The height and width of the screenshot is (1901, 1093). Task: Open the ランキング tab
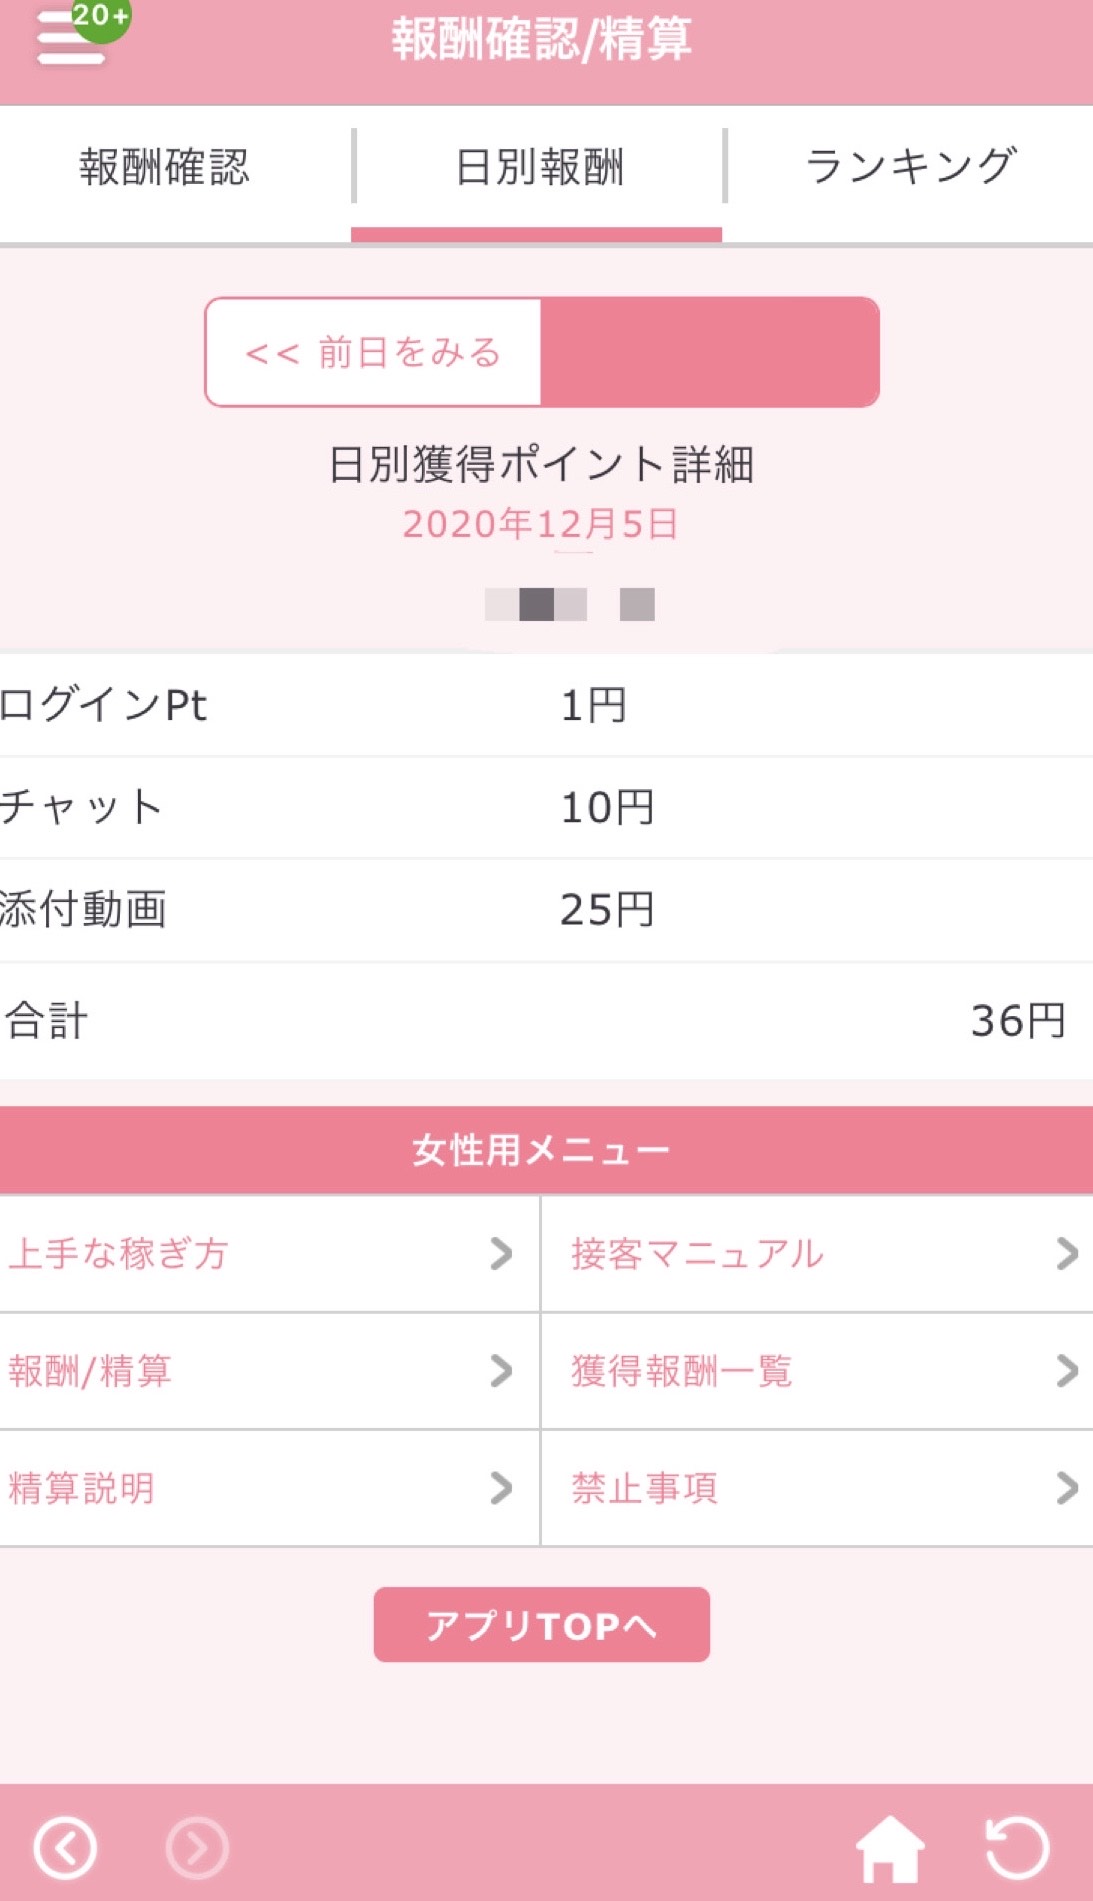coord(910,167)
